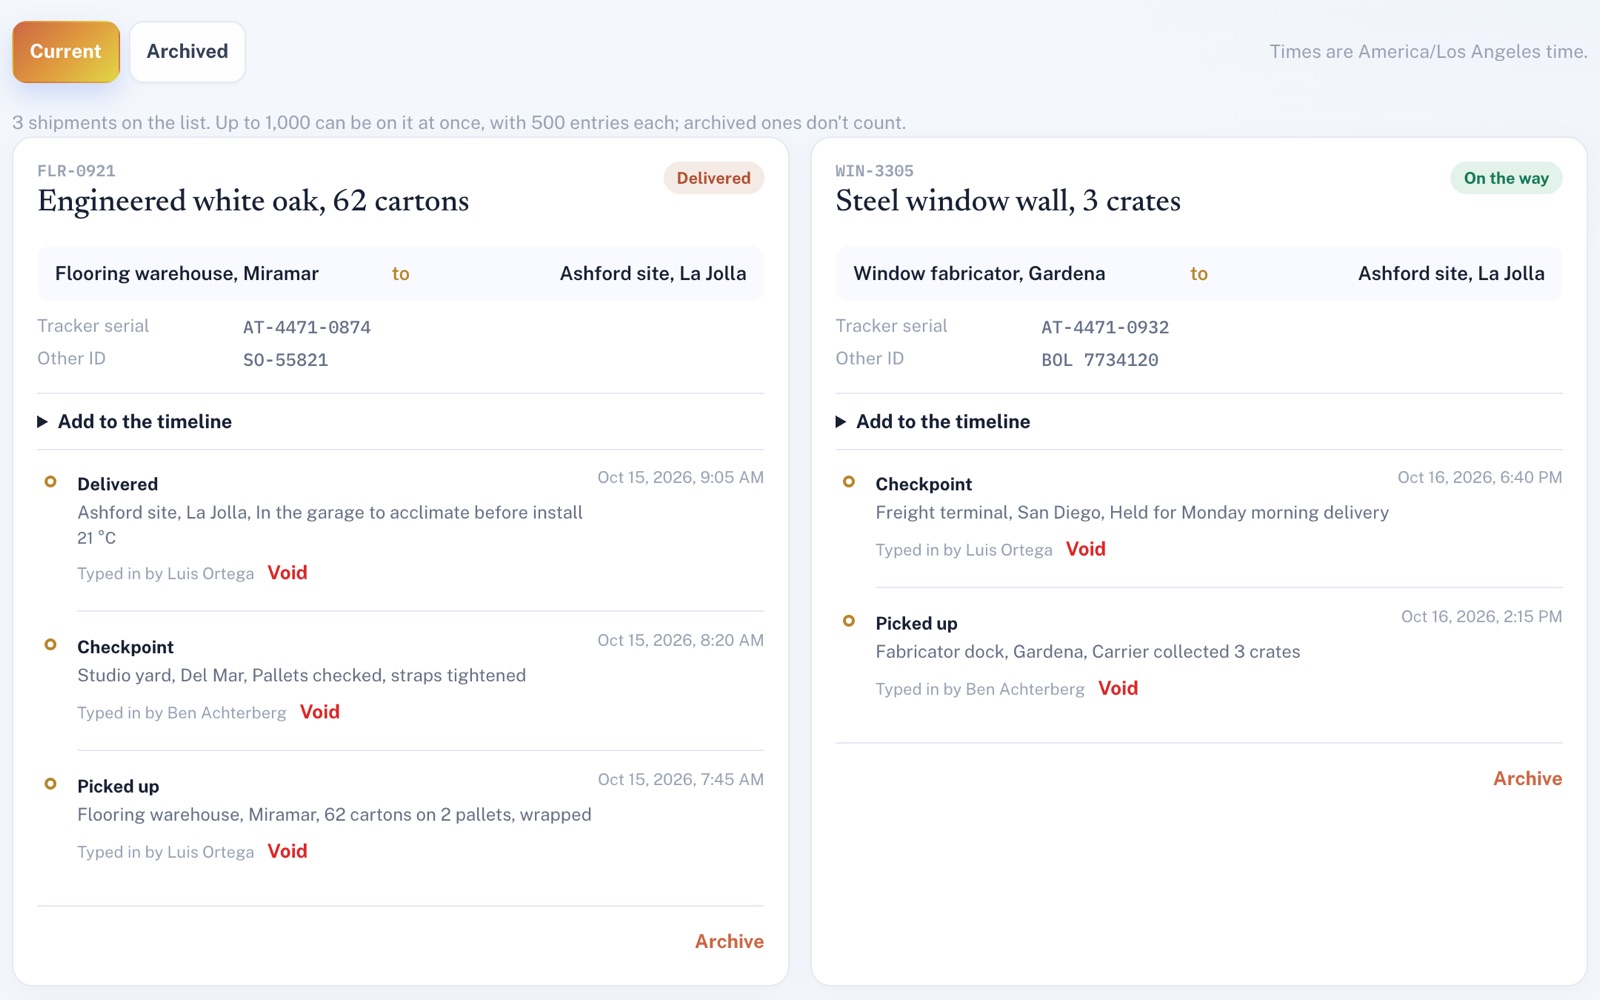Click Fabricator dock, Gardena note
The image size is (1600, 1000).
tap(1088, 652)
